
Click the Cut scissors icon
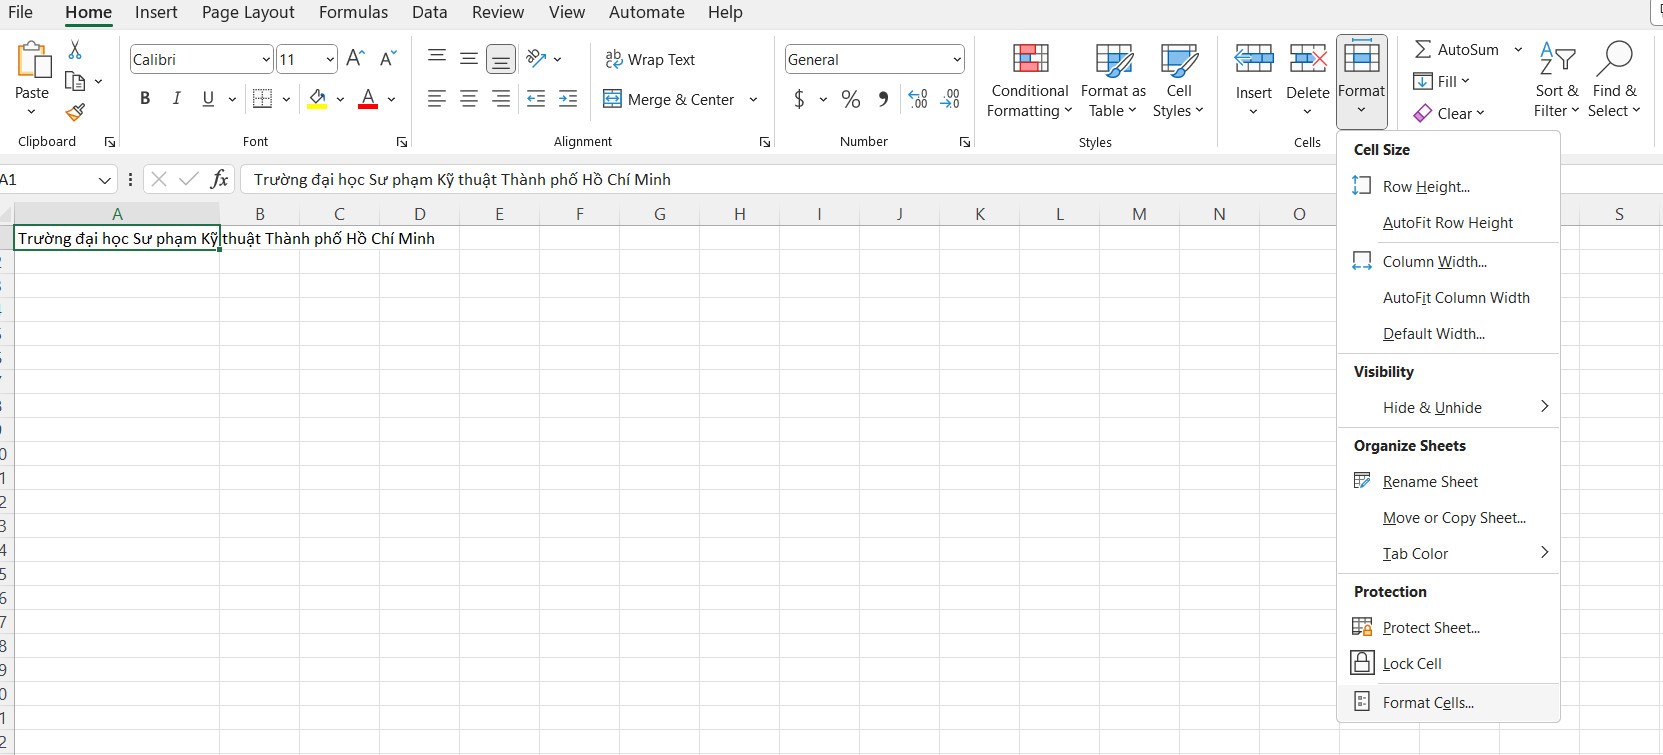75,50
